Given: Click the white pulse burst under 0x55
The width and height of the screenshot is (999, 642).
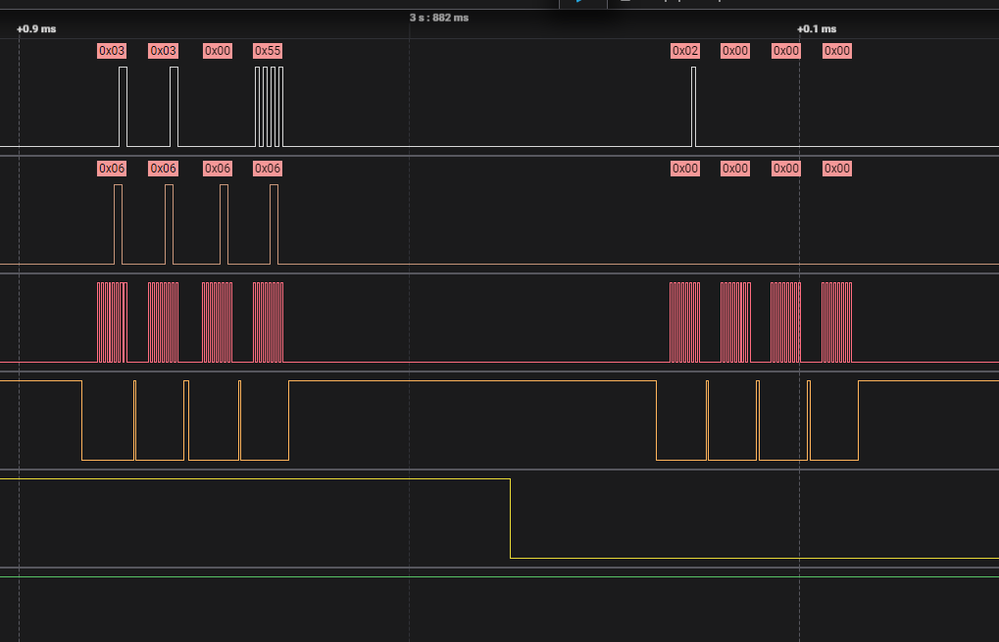Looking at the screenshot, I should (269, 106).
